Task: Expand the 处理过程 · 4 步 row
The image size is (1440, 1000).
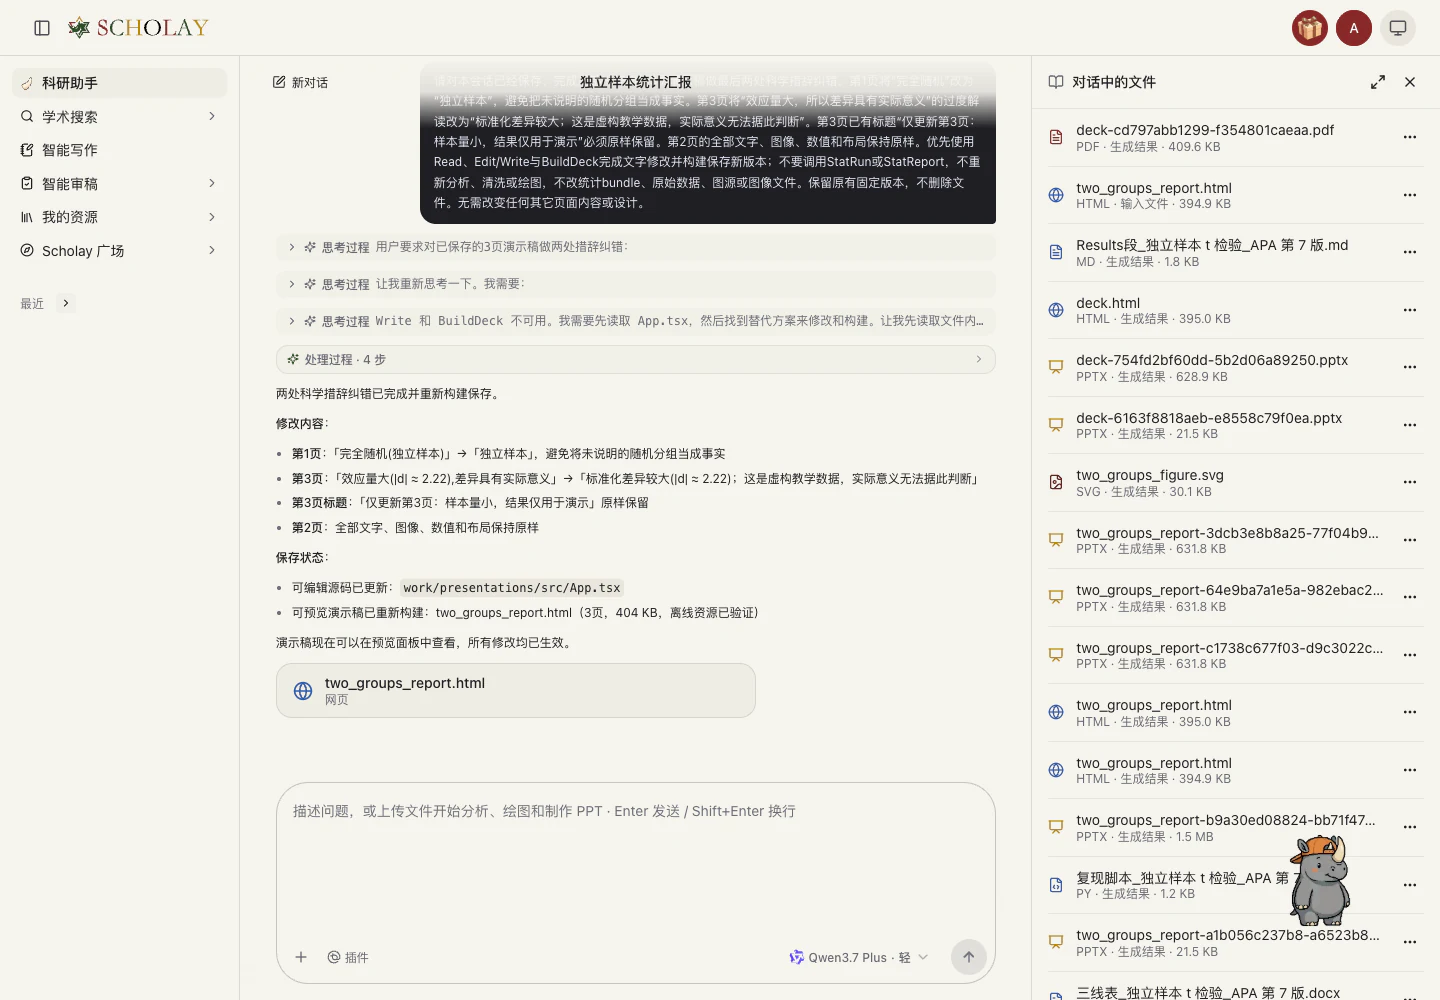Action: 636,359
